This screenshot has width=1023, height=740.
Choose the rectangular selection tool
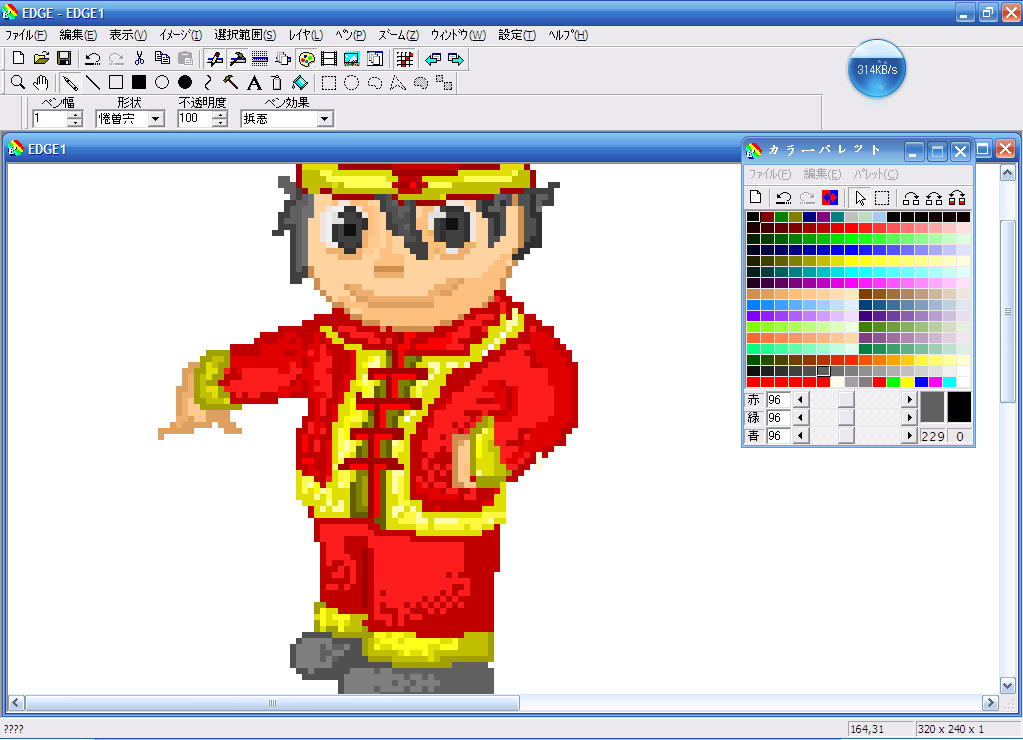[x=329, y=83]
